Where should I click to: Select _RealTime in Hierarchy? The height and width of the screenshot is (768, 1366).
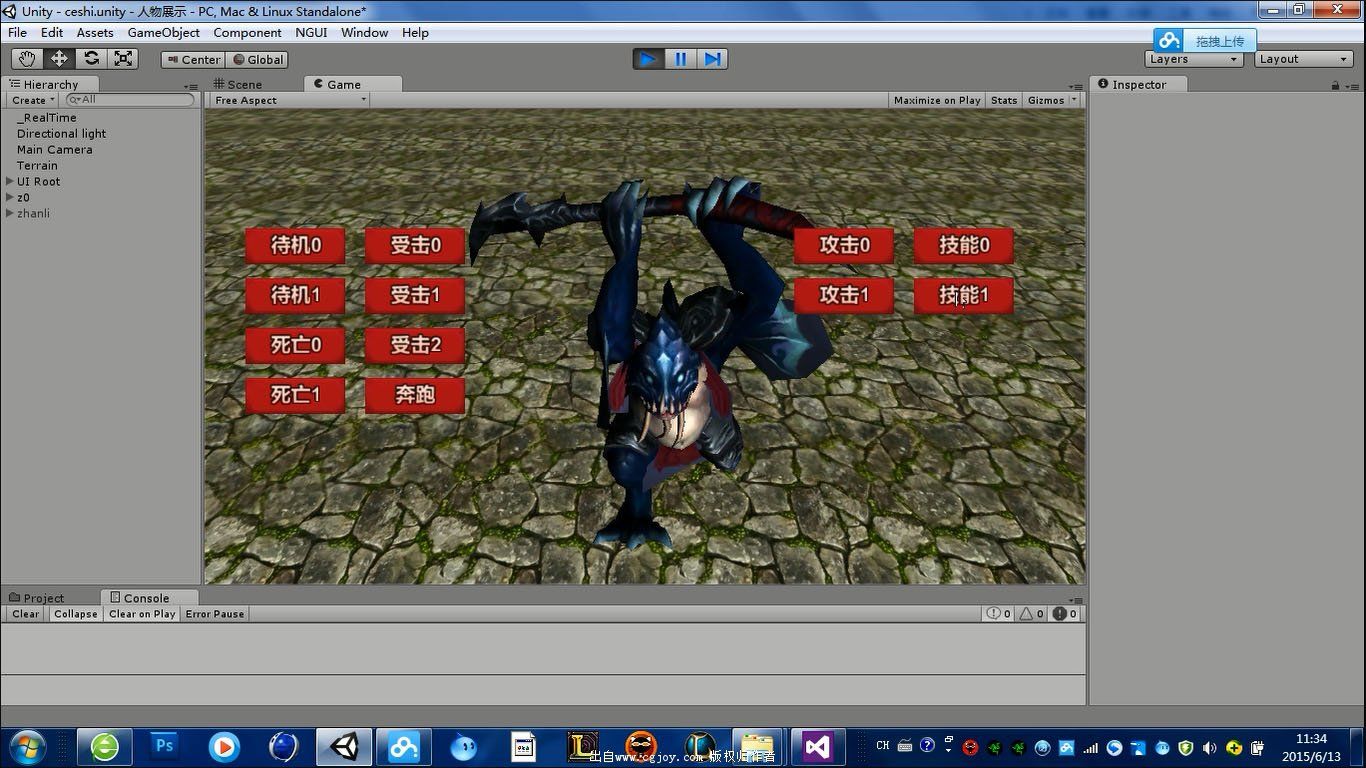click(x=46, y=117)
